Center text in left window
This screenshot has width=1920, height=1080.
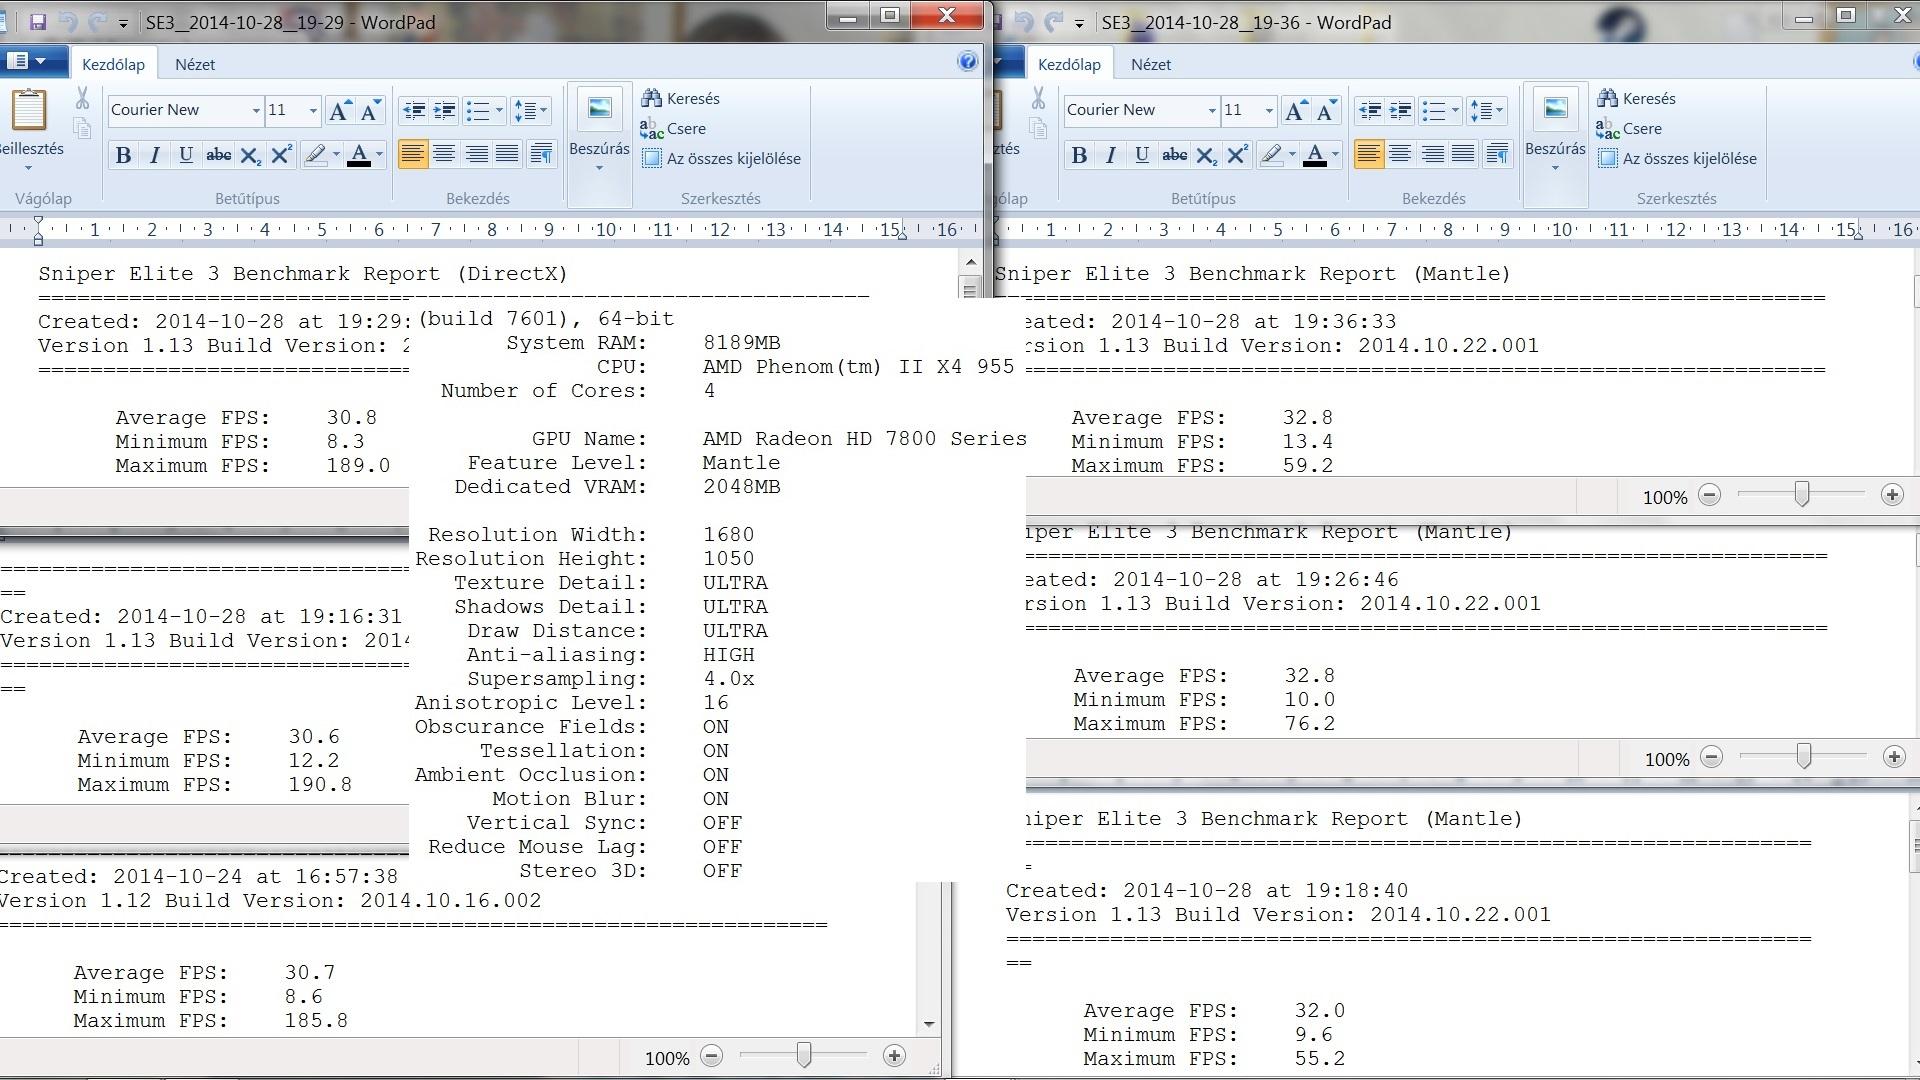pyautogui.click(x=444, y=154)
